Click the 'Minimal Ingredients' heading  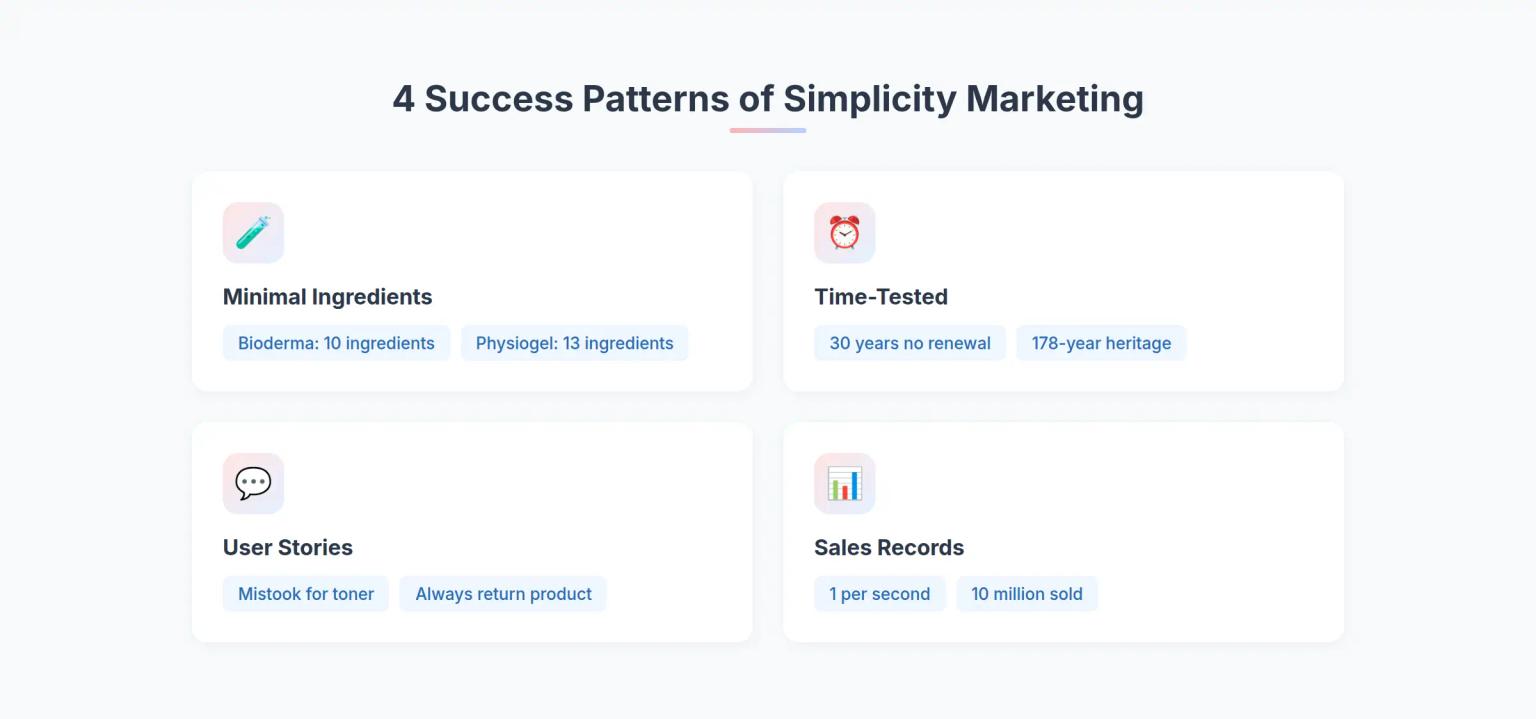click(x=327, y=297)
